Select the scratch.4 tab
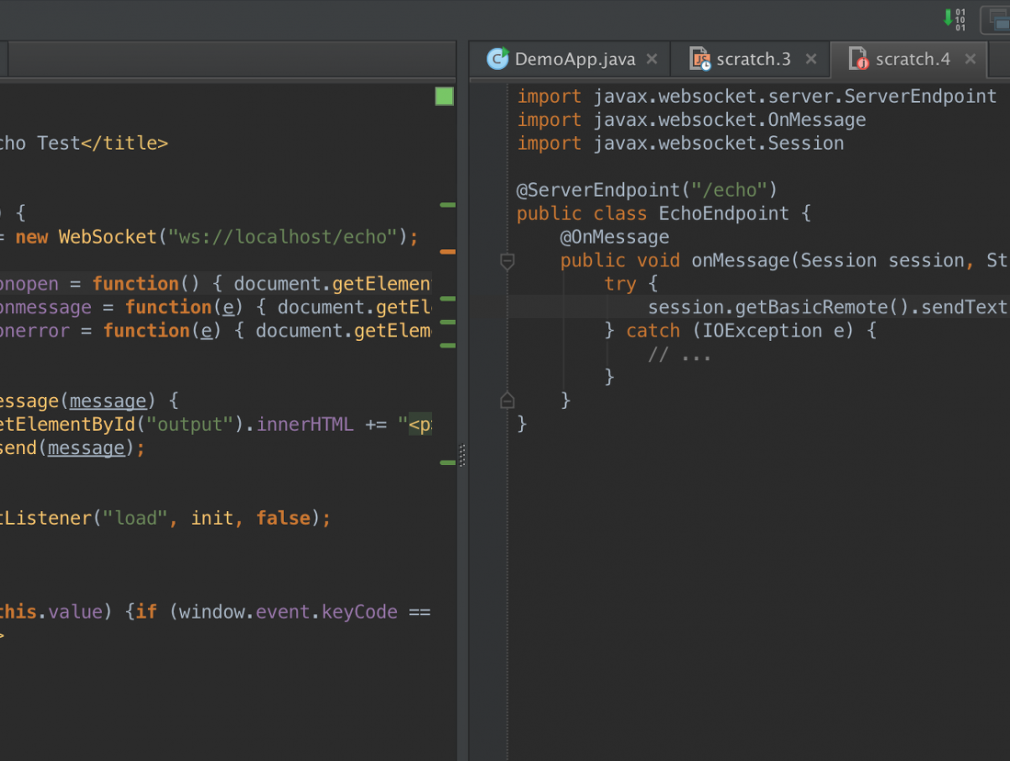This screenshot has height=761, width=1010. 909,59
